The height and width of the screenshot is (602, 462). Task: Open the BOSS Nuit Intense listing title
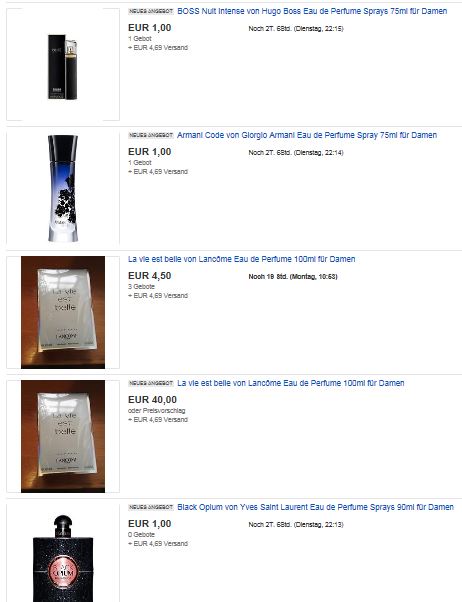point(312,11)
